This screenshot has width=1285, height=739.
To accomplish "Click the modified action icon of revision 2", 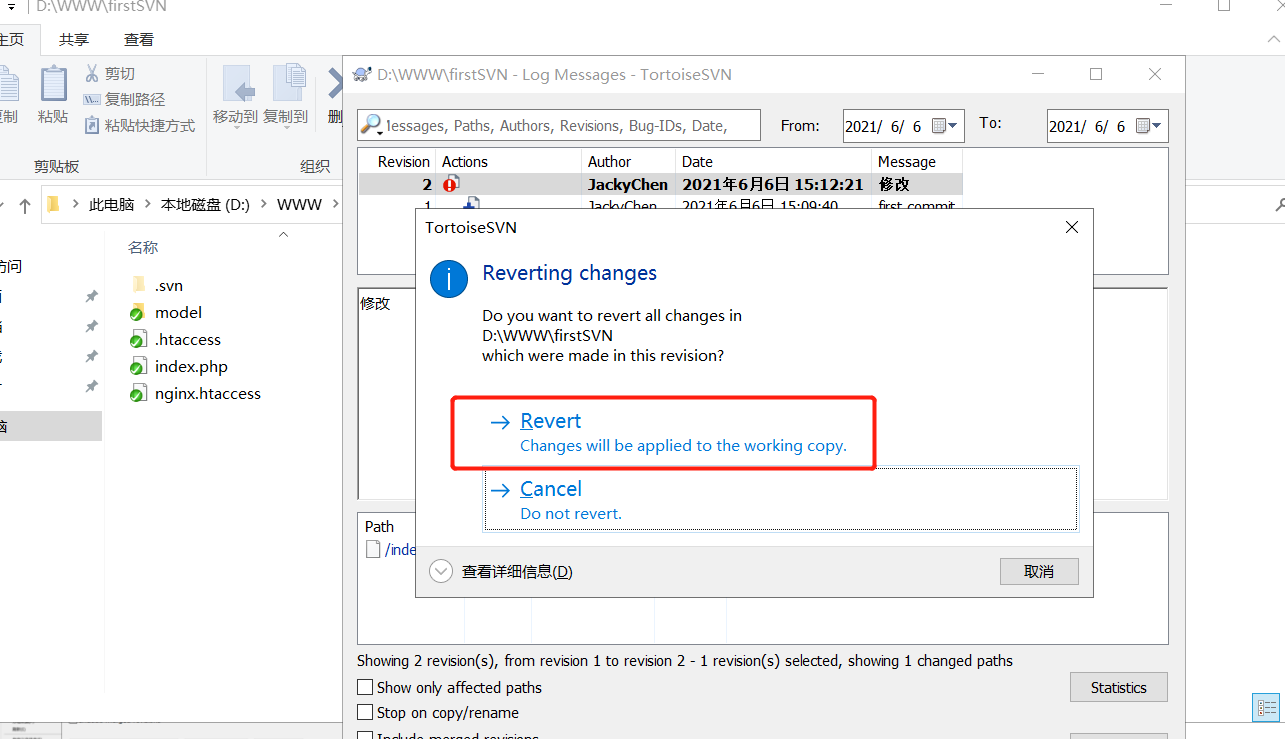I will click(450, 184).
